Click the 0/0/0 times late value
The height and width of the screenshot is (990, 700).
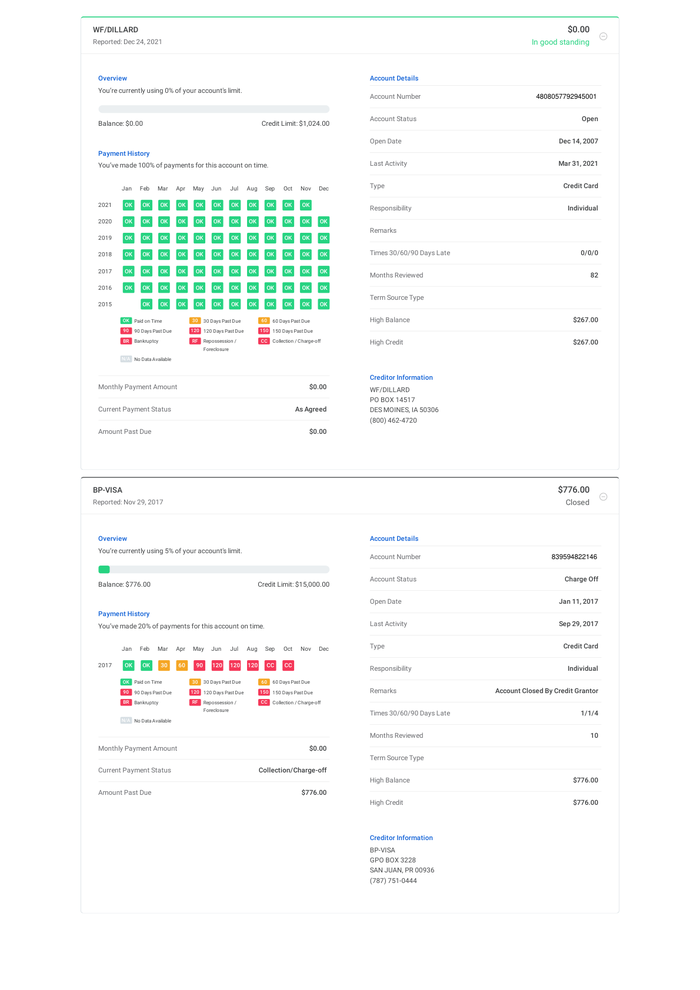pos(590,253)
